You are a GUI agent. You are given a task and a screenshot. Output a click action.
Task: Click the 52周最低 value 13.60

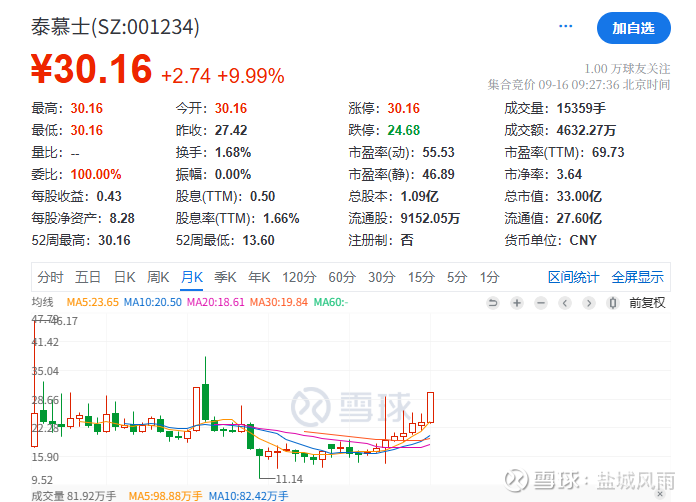tap(258, 240)
